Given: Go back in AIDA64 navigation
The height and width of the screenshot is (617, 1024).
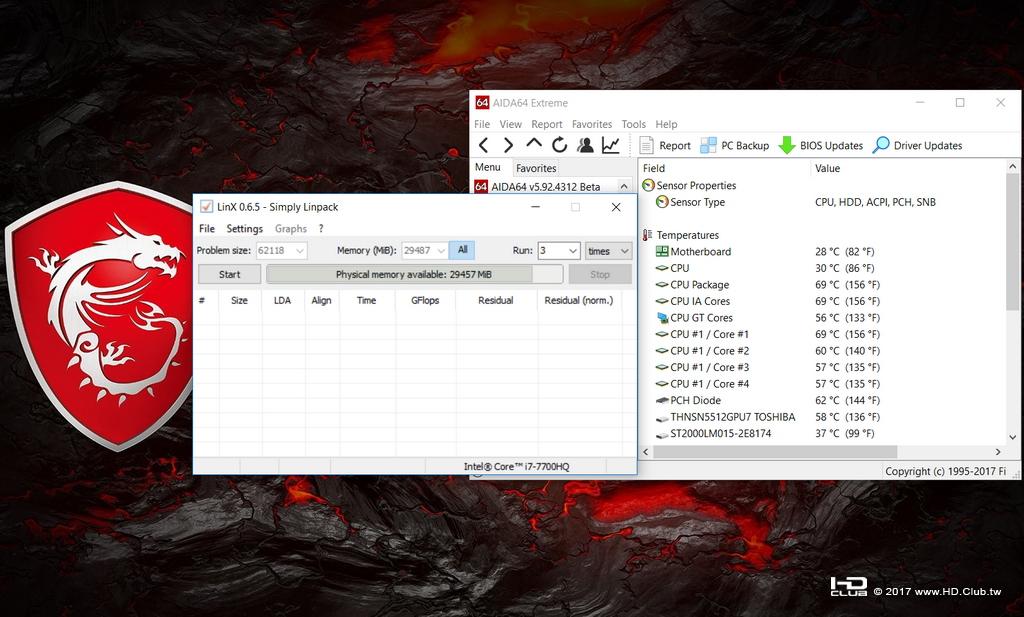Looking at the screenshot, I should pyautogui.click(x=483, y=145).
